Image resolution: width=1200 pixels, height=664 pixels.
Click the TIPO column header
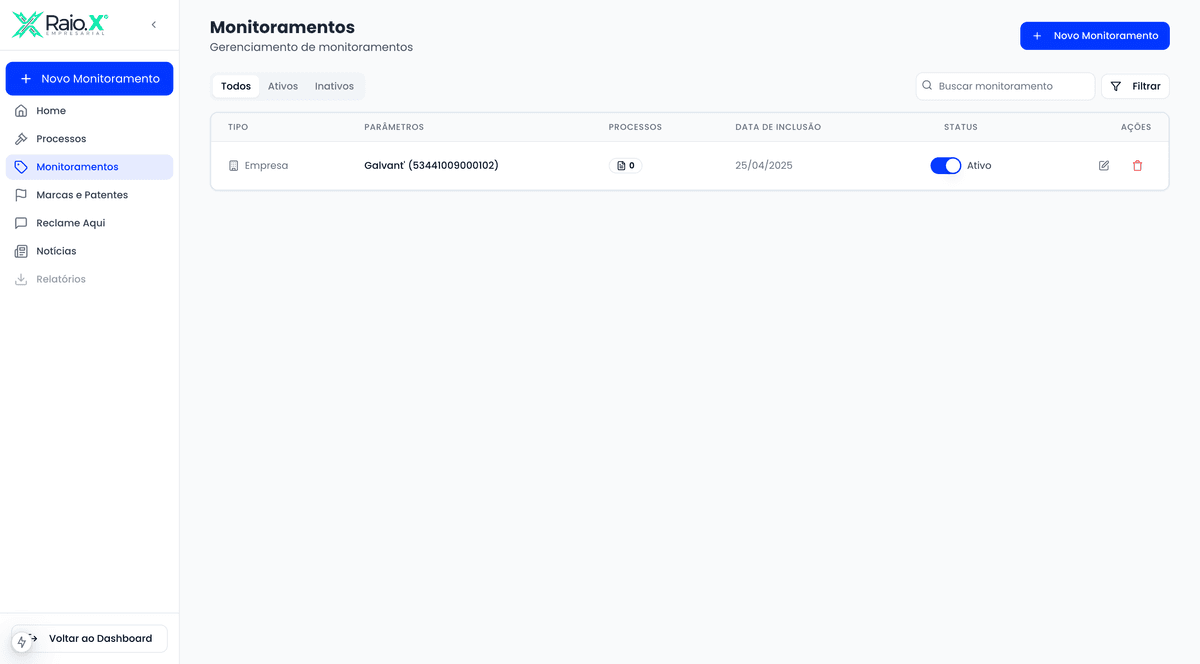click(238, 127)
